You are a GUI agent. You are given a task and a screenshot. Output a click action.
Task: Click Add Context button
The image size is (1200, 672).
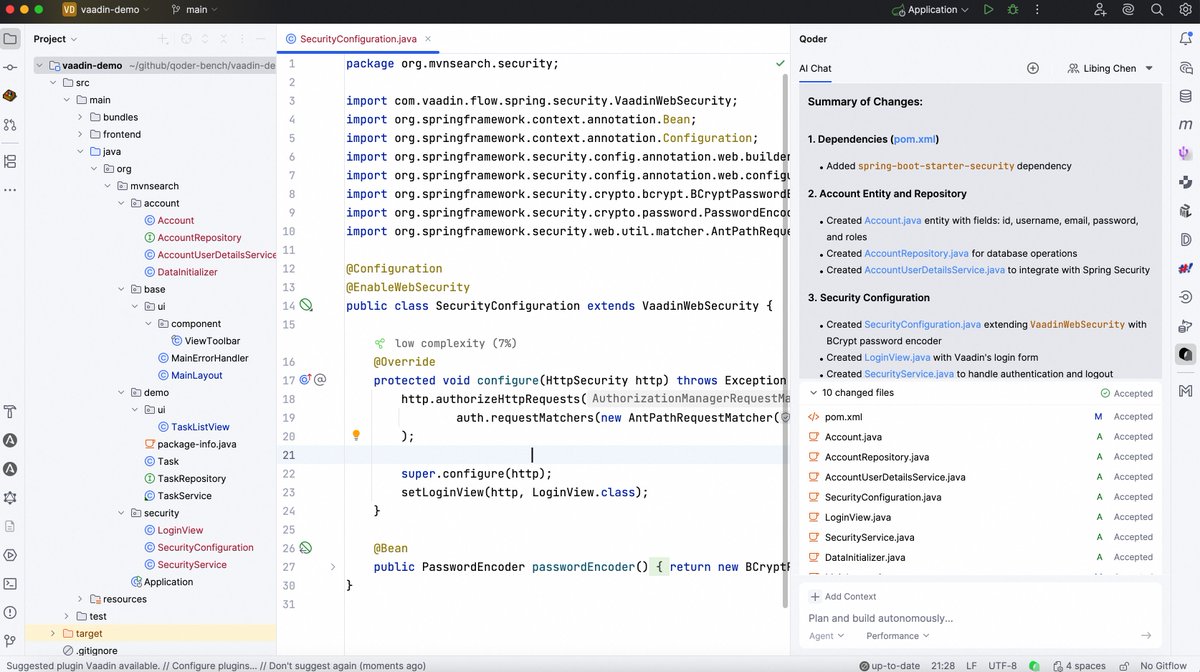point(843,596)
